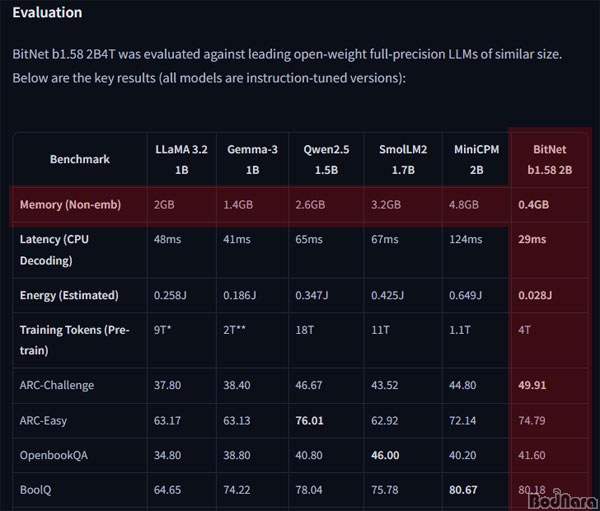Click the 64.65 BoolQ score
The width and height of the screenshot is (600, 511).
[167, 490]
